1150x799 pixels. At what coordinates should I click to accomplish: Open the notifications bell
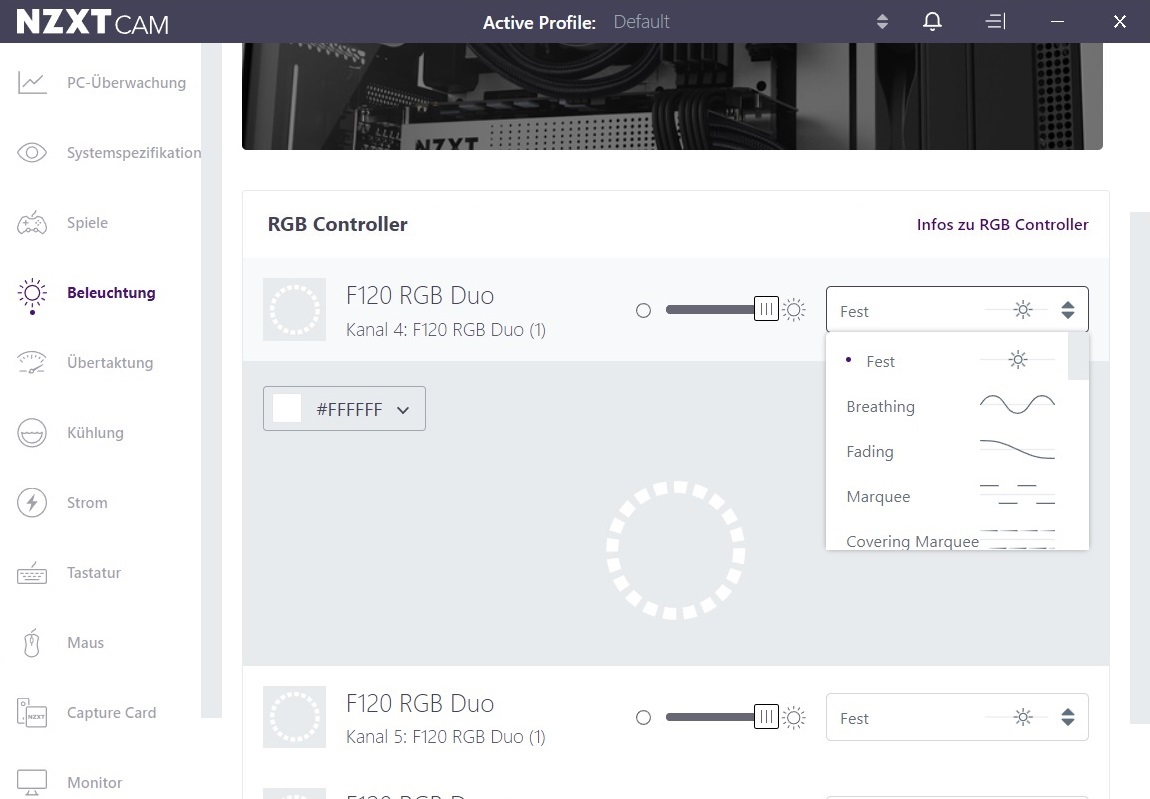click(x=932, y=21)
